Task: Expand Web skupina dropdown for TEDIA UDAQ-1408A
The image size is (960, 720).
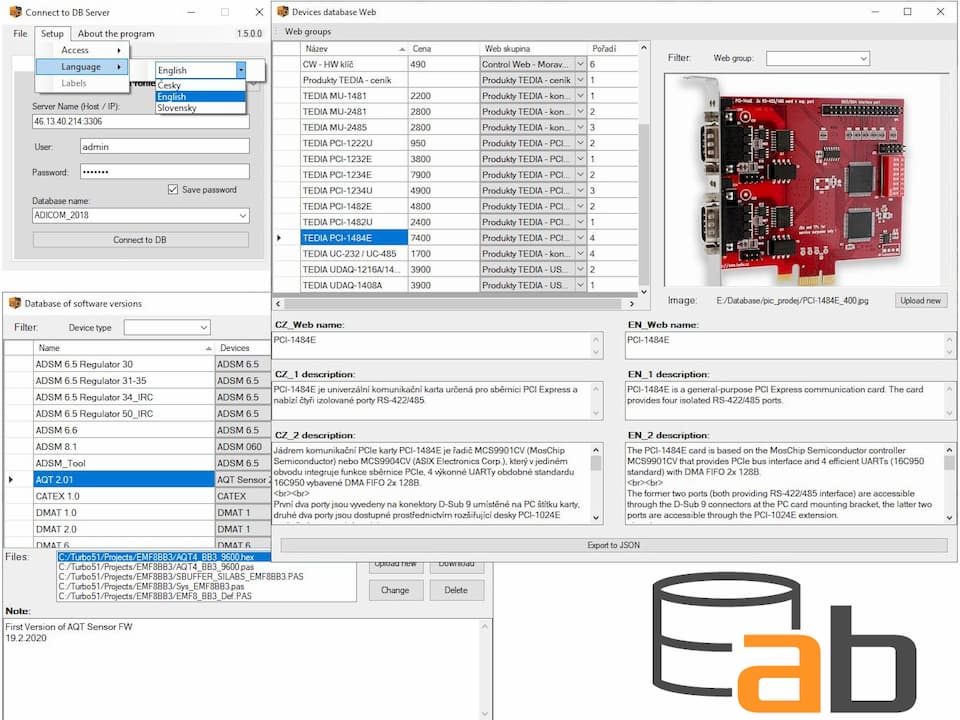Action: point(580,285)
